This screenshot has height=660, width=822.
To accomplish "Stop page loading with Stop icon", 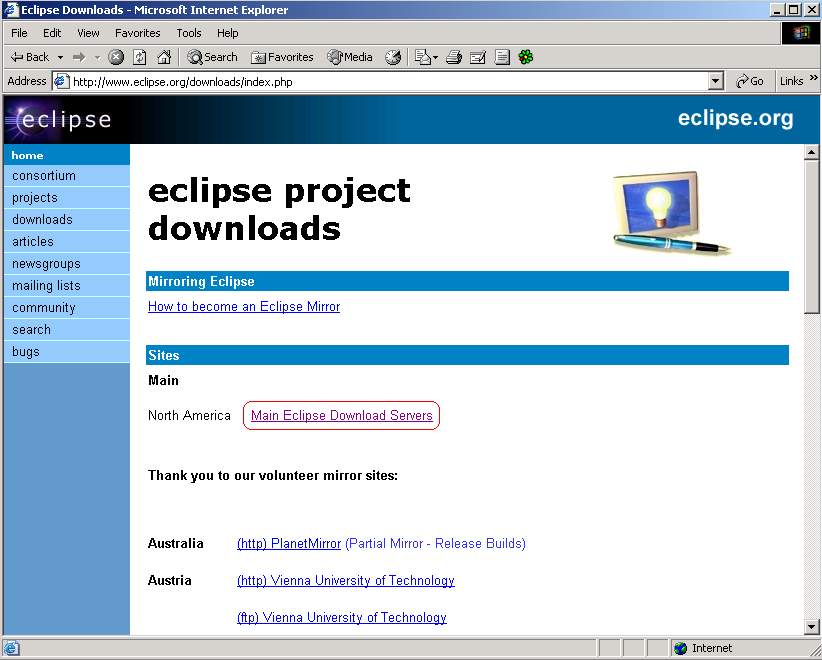I will pos(116,57).
